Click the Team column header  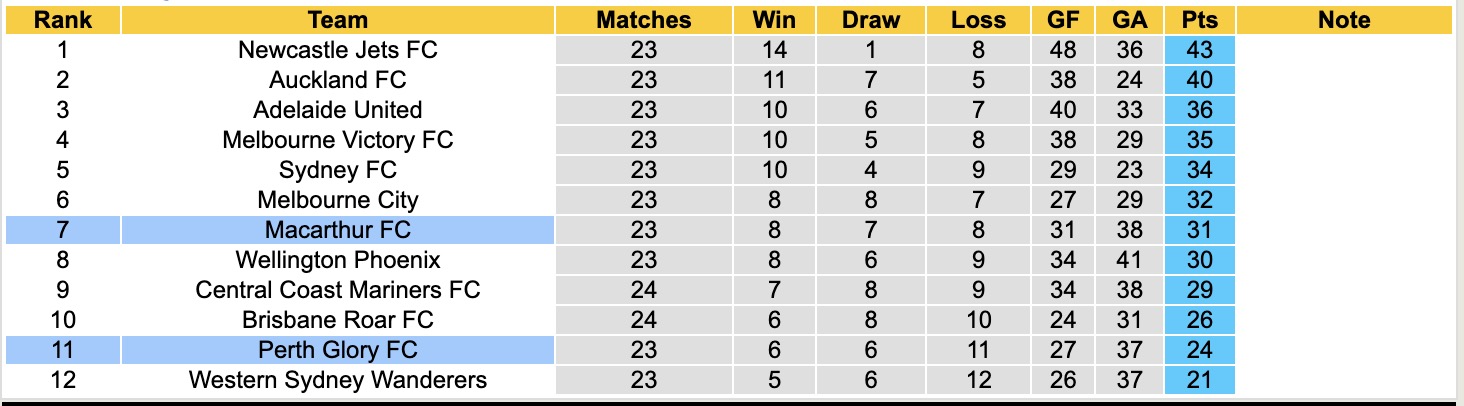(338, 20)
